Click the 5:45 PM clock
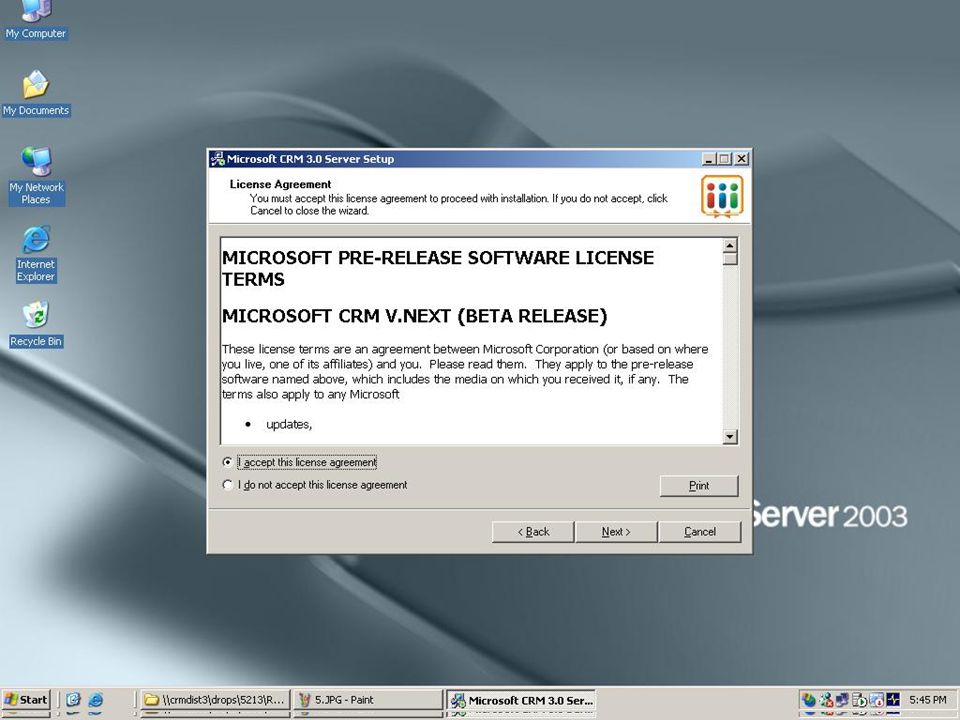This screenshot has height=720, width=960. click(928, 700)
